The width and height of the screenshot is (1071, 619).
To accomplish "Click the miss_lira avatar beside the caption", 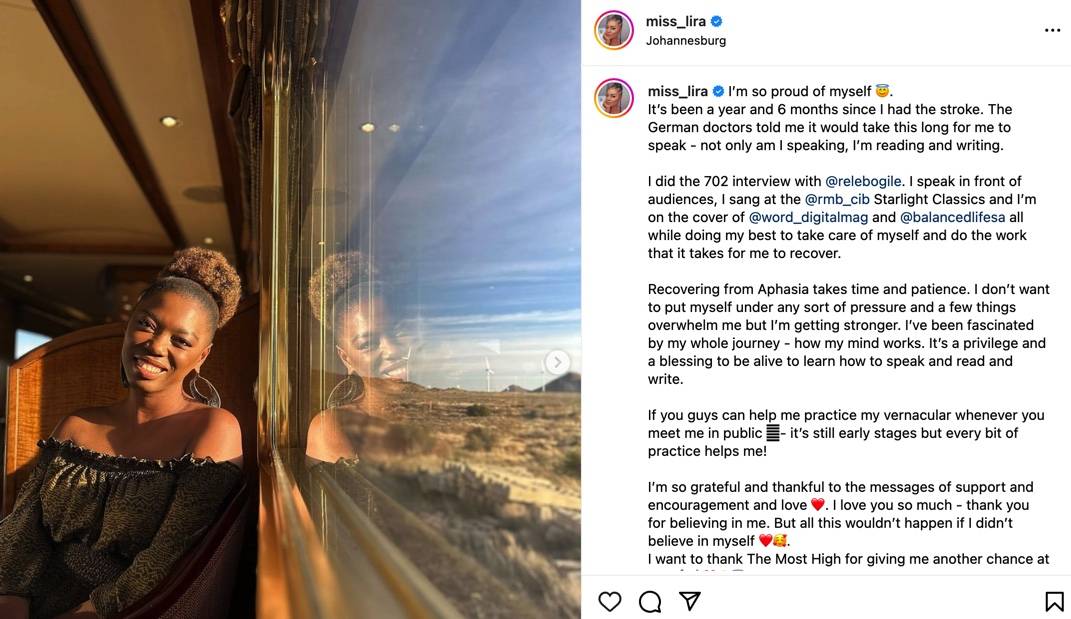I will pos(613,98).
